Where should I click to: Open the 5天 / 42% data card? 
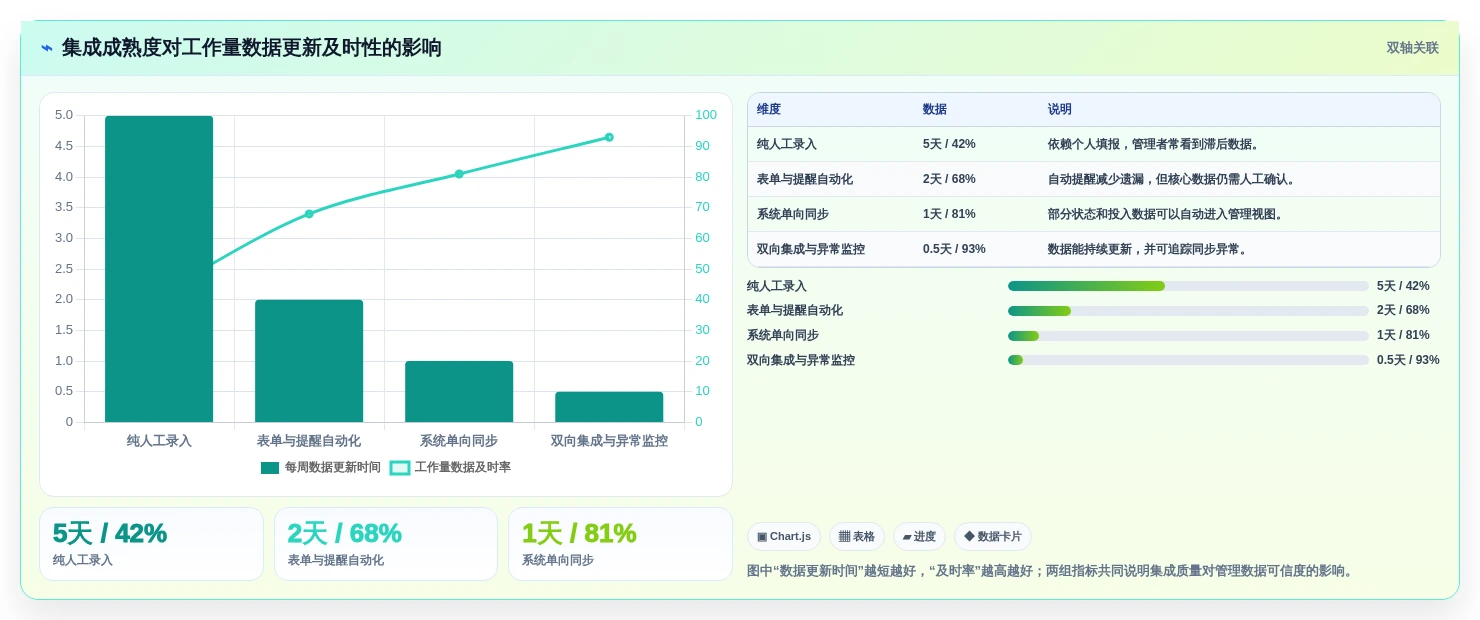(x=151, y=544)
